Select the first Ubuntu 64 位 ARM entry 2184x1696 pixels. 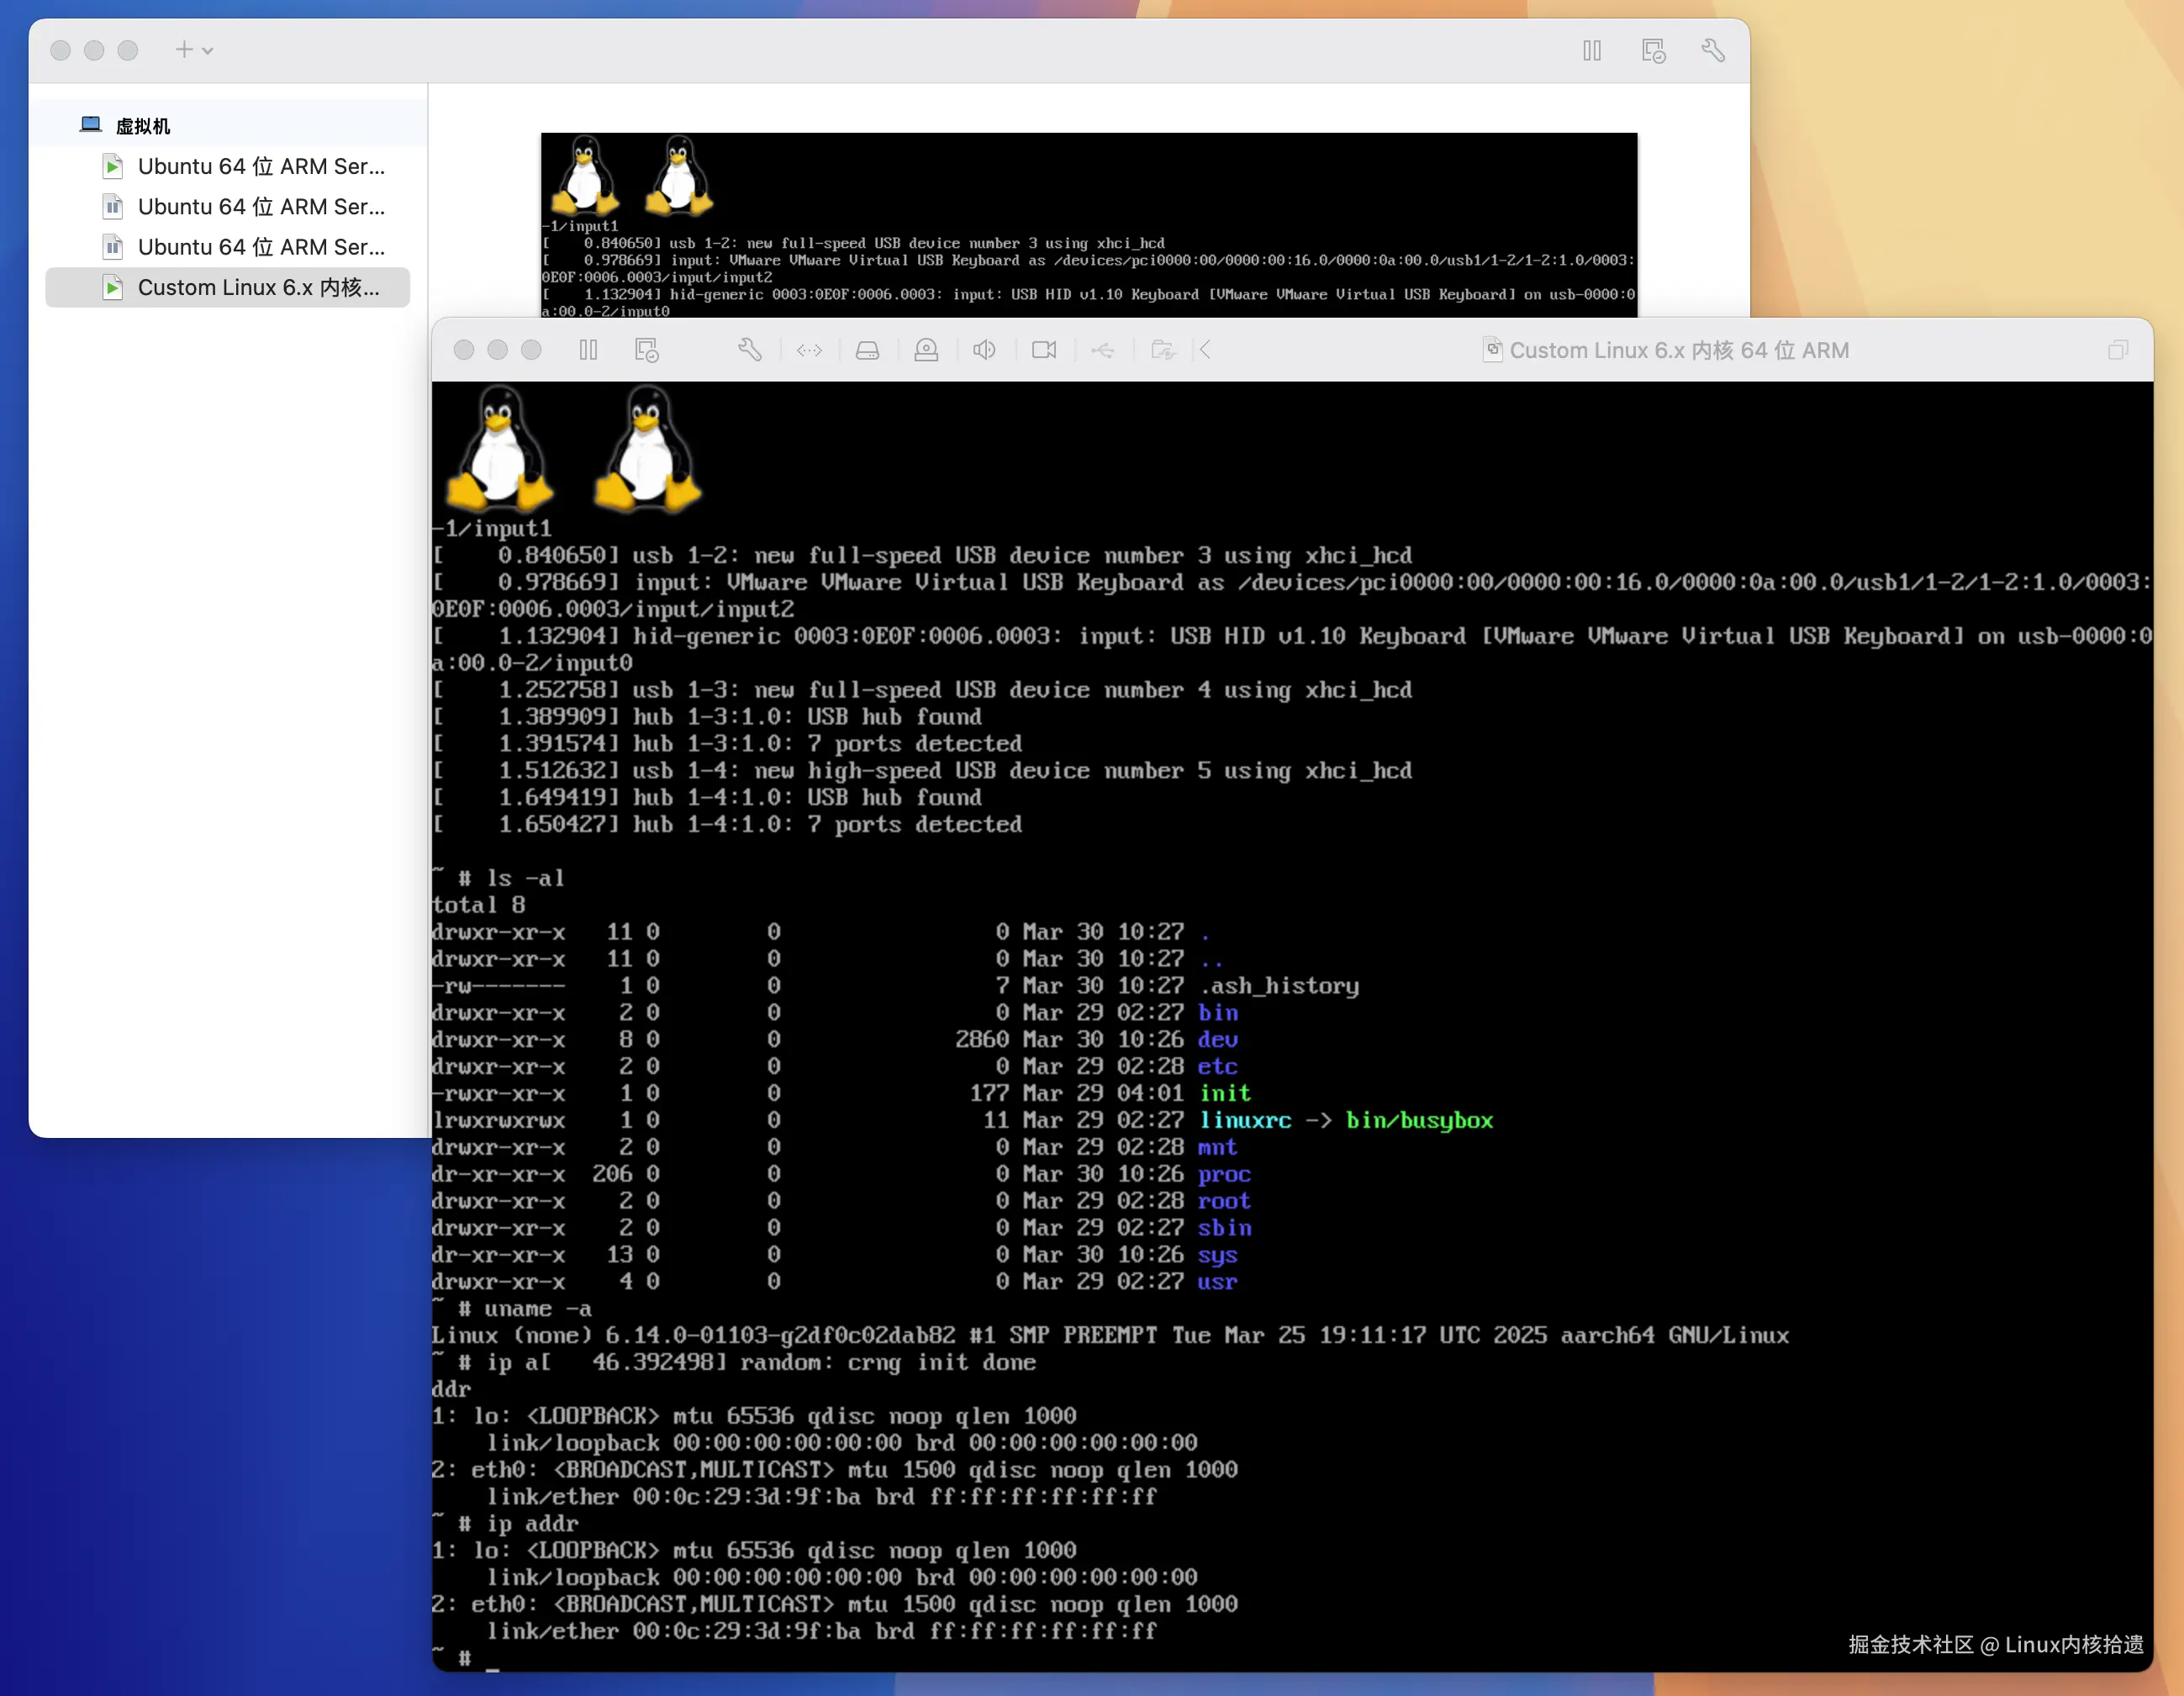tap(260, 166)
